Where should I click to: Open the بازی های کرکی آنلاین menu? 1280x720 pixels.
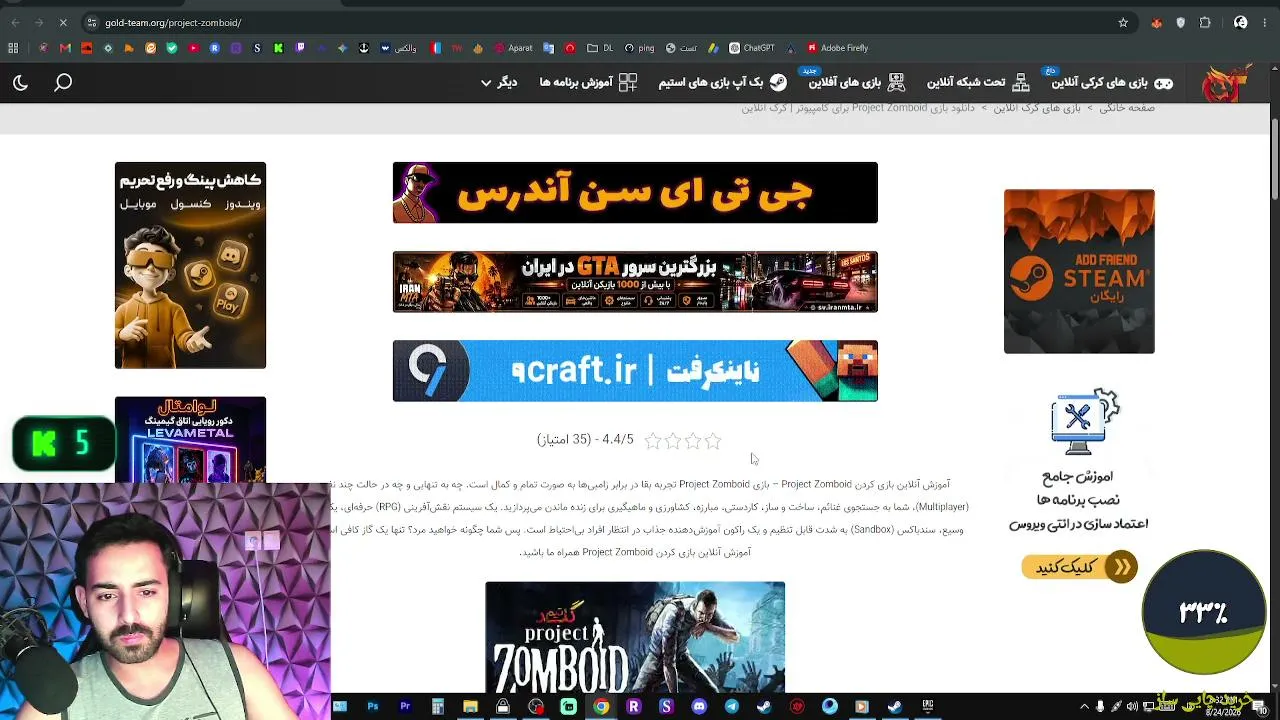pos(1112,83)
